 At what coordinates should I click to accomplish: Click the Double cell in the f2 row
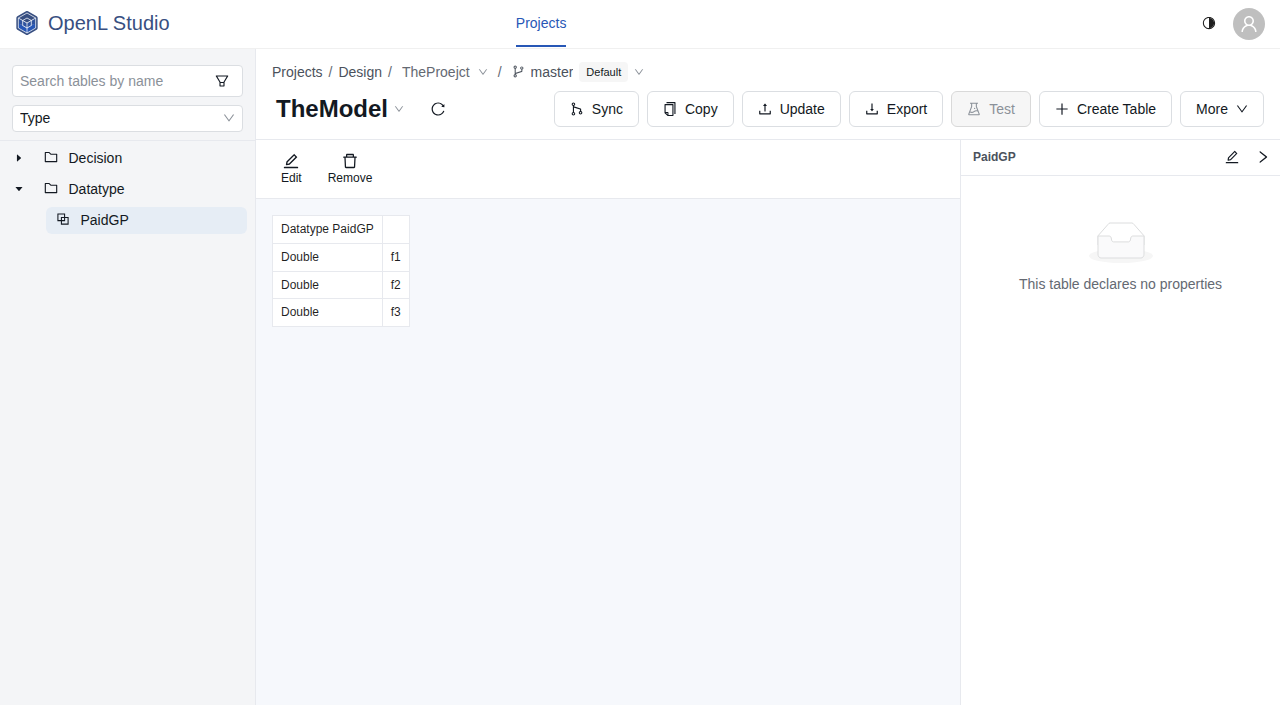click(x=327, y=285)
